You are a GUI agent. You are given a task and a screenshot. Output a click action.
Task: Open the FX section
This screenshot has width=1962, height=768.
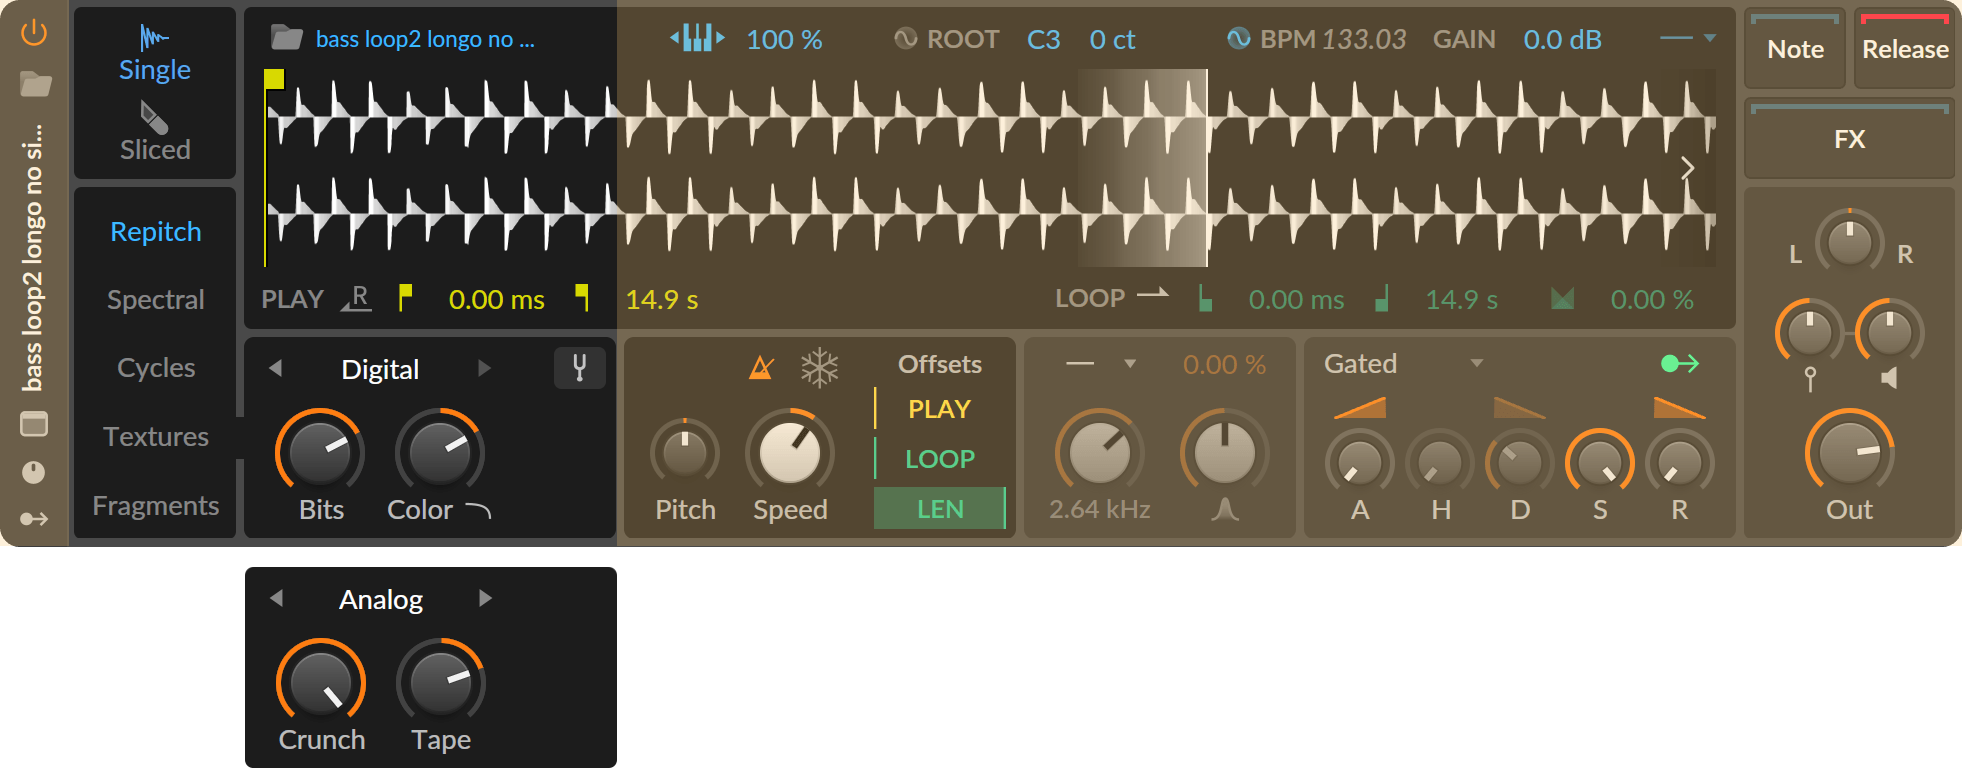point(1850,139)
